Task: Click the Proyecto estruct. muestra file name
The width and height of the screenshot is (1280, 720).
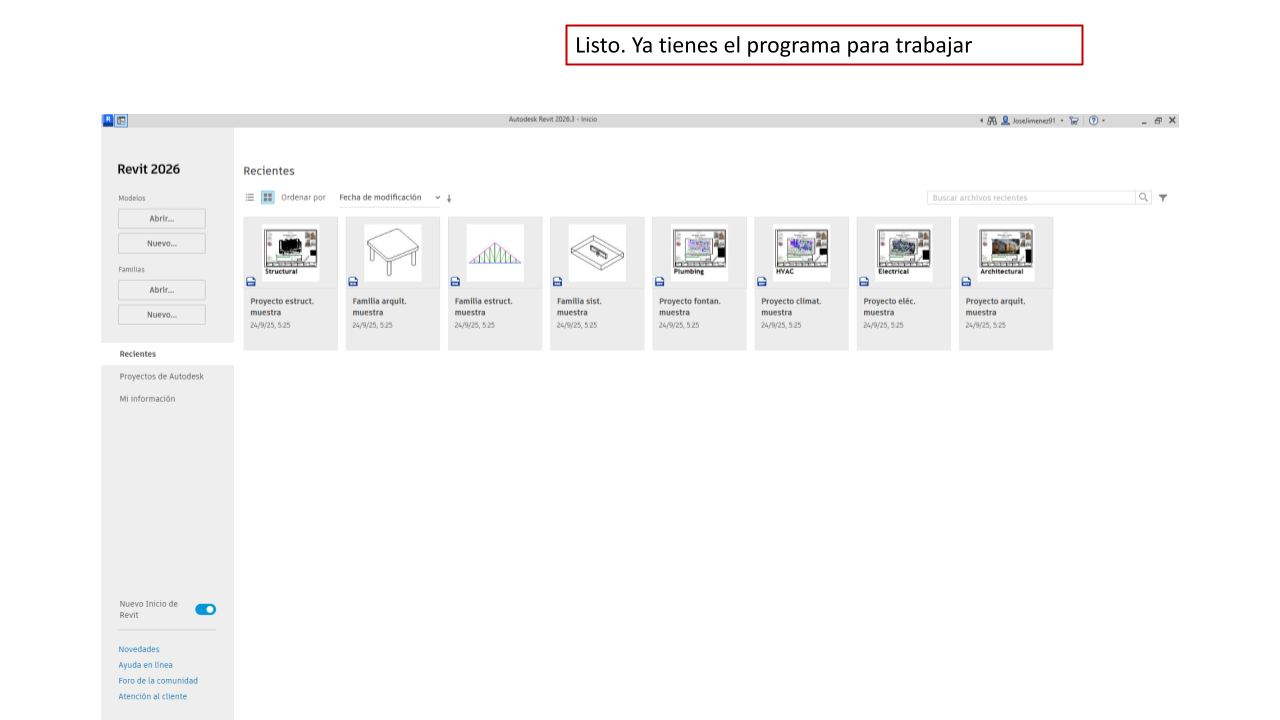Action: [x=282, y=307]
